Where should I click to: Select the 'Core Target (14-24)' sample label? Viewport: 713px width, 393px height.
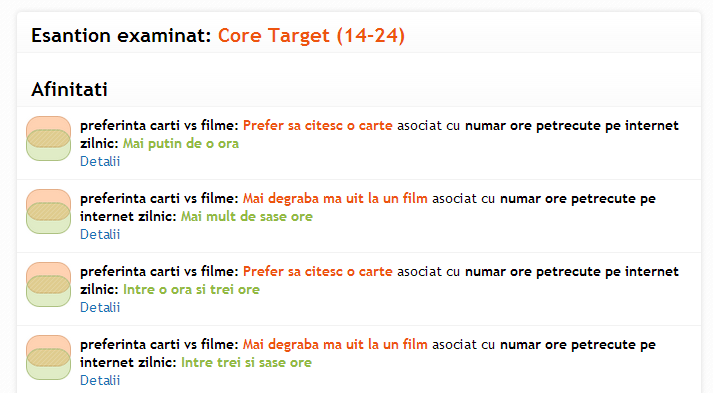[x=311, y=35]
